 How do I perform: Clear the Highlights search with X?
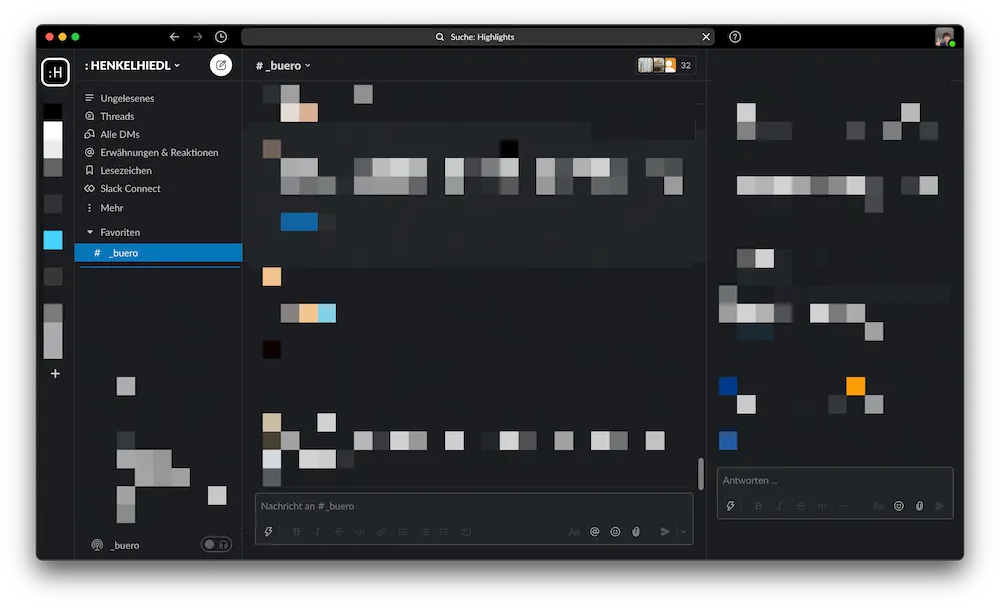[x=705, y=37]
